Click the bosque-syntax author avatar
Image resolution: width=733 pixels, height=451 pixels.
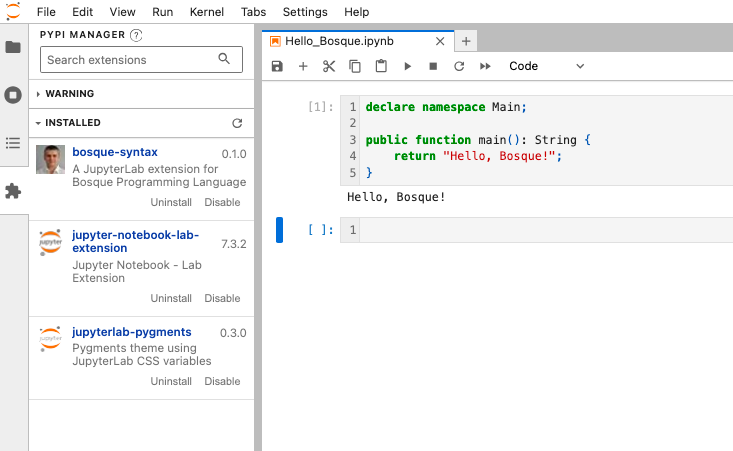(x=50, y=159)
